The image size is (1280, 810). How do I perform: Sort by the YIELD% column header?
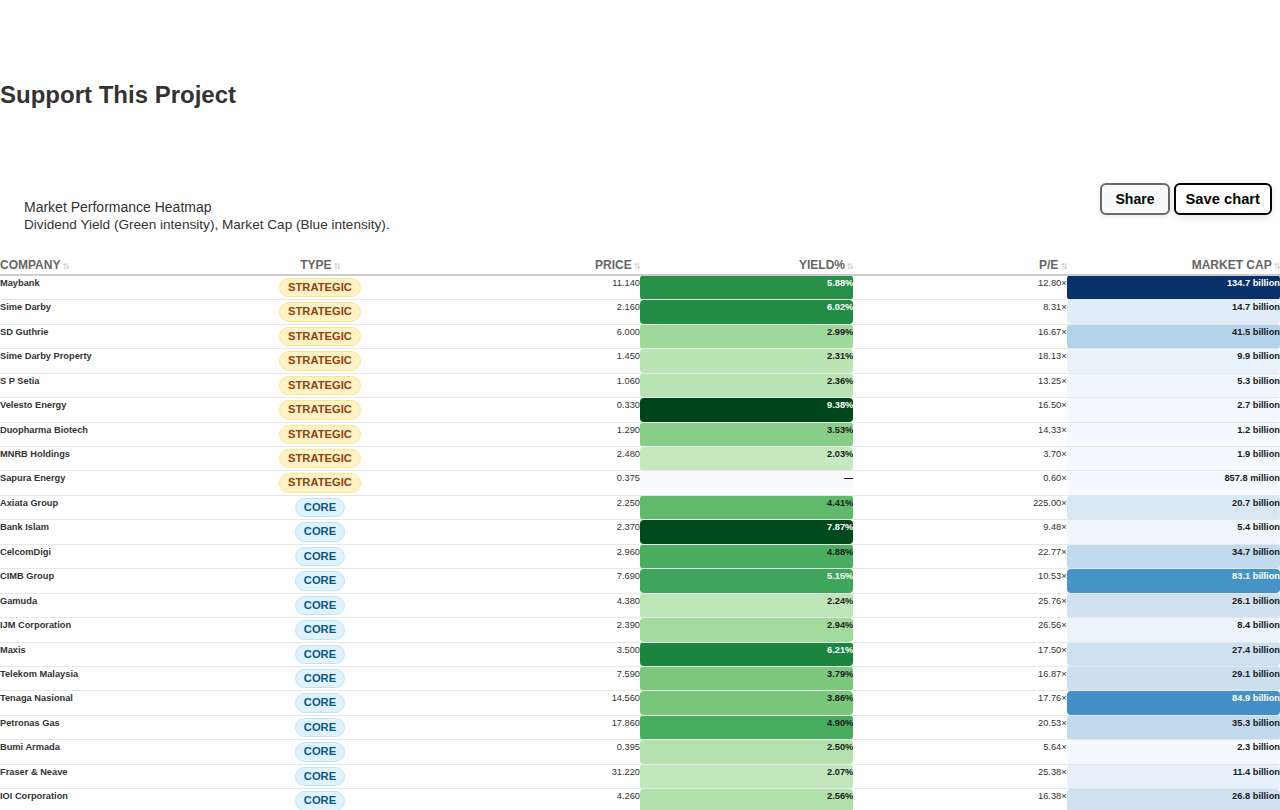click(826, 265)
